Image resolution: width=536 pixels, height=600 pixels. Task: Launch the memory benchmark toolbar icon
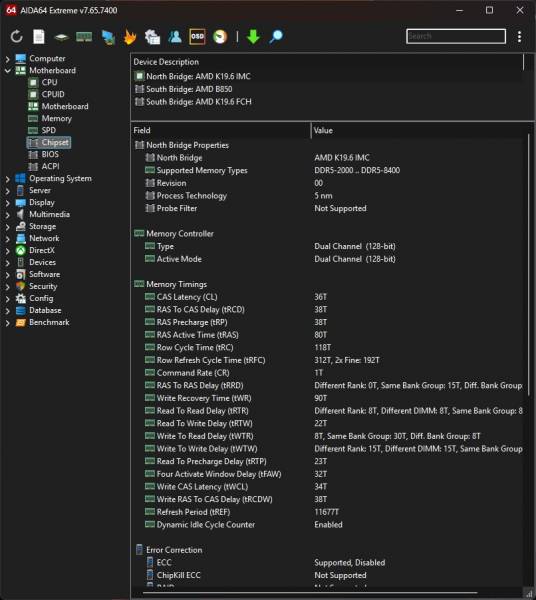[x=84, y=37]
